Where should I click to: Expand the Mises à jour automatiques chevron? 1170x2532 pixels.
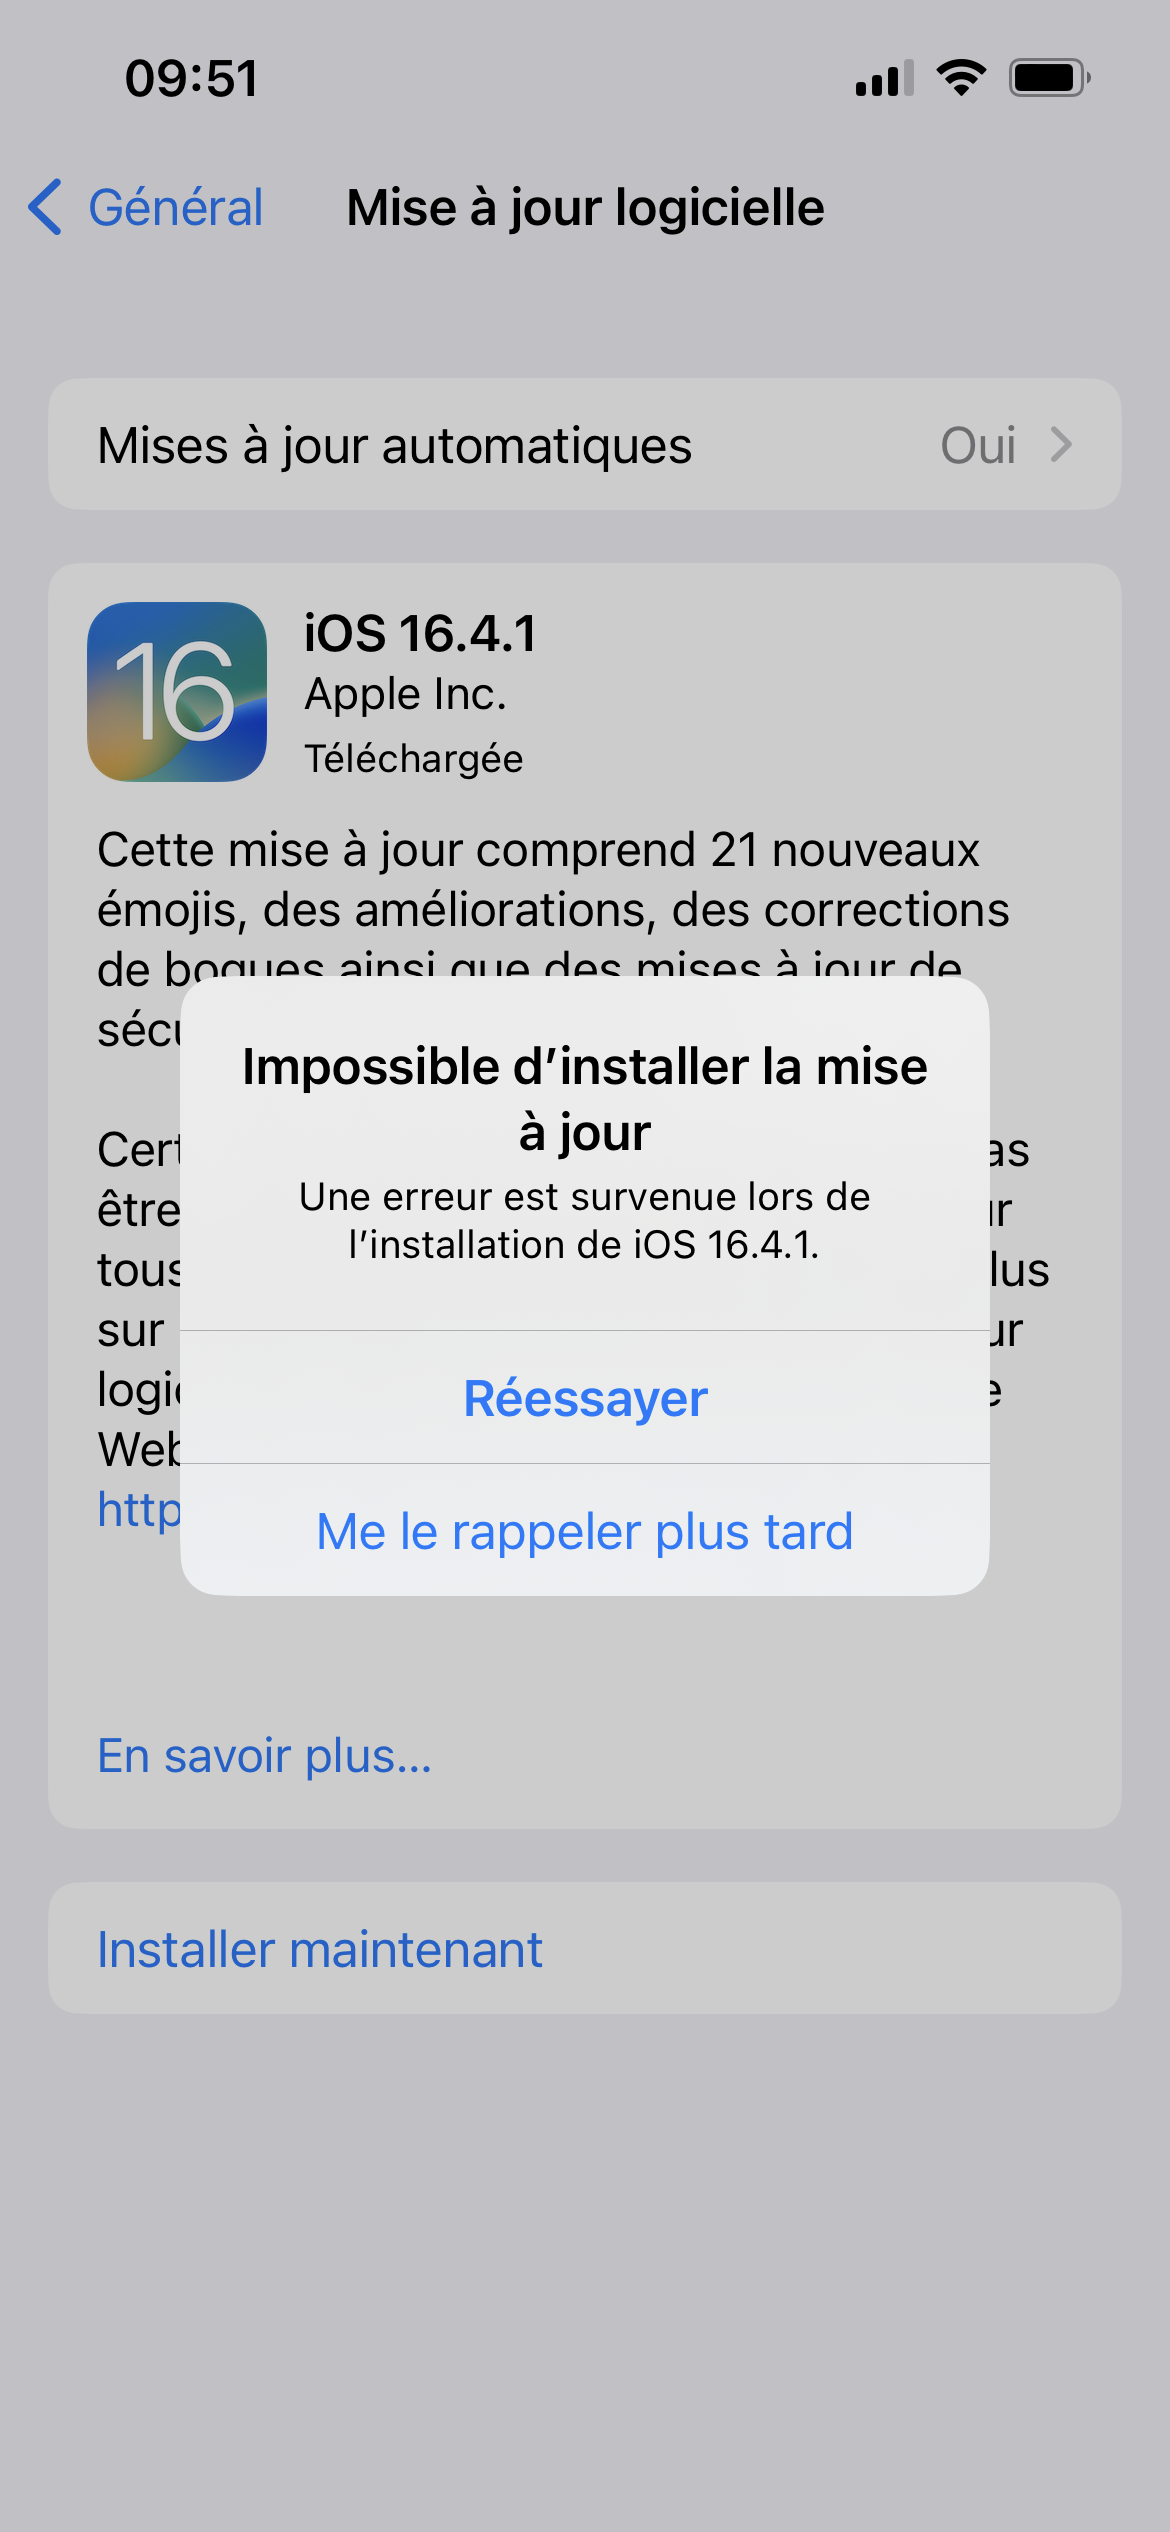(1061, 445)
